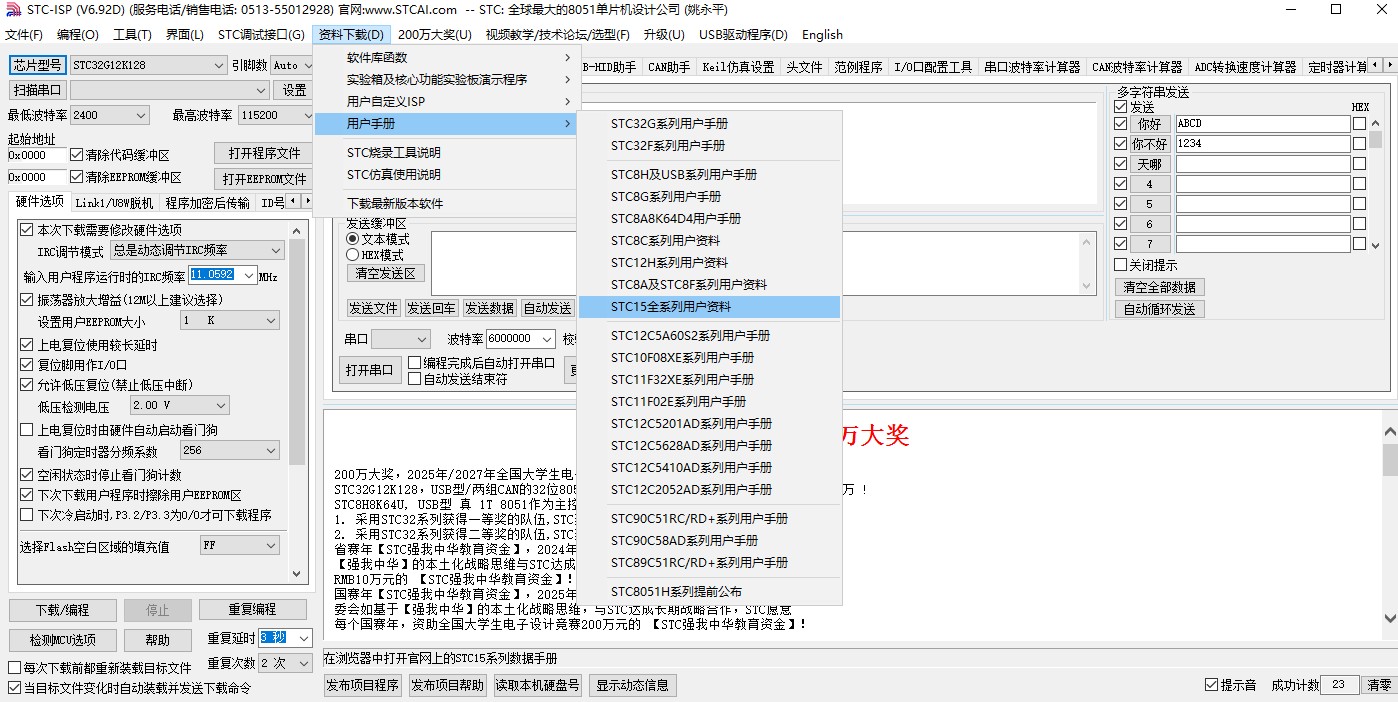Viewport: 1398px width, 702px height.
Task: Click the 清空全部数据 button
Action: pos(1159,287)
